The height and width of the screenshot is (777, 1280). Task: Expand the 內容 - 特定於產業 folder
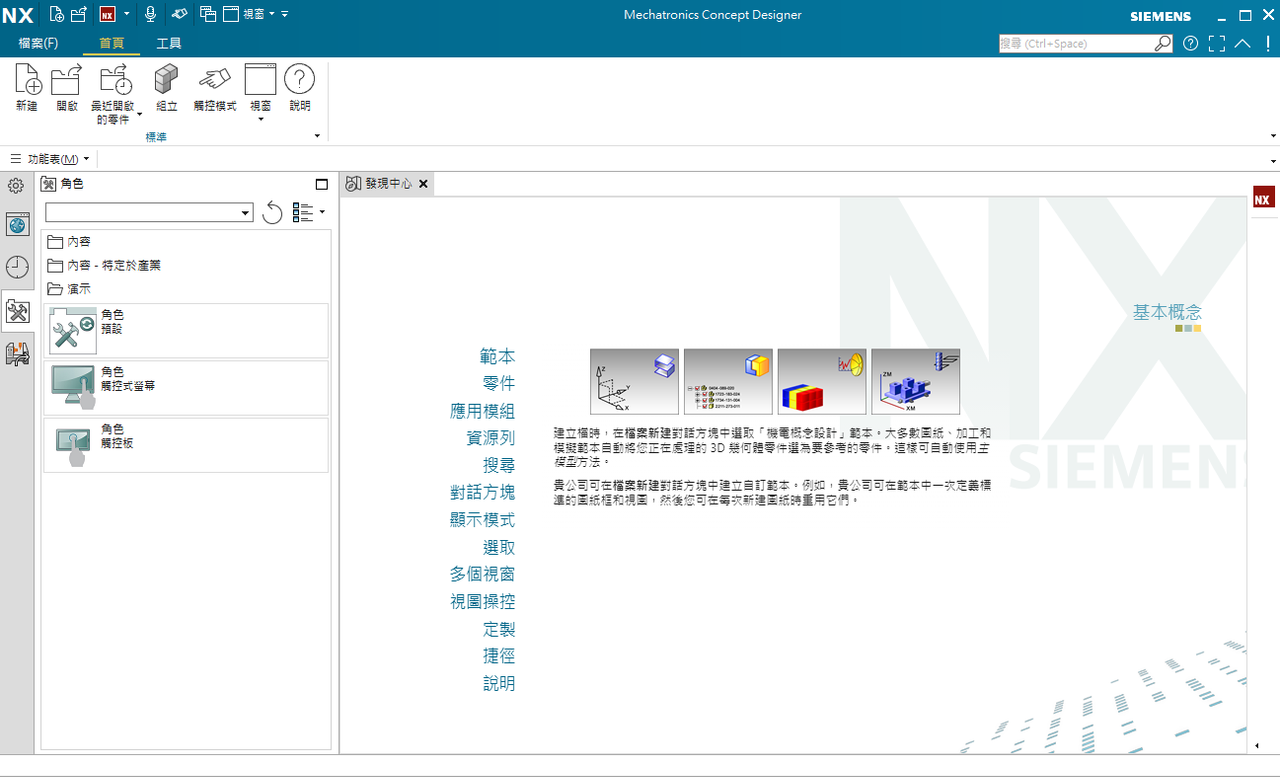[104, 265]
